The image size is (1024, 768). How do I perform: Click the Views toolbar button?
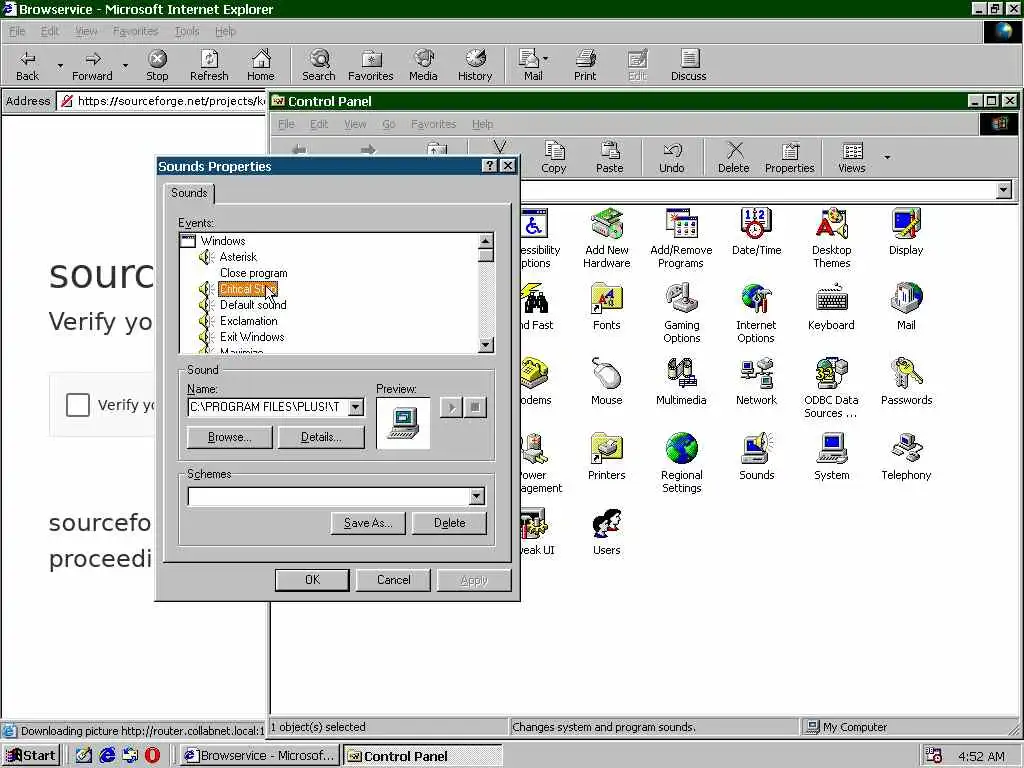click(852, 157)
